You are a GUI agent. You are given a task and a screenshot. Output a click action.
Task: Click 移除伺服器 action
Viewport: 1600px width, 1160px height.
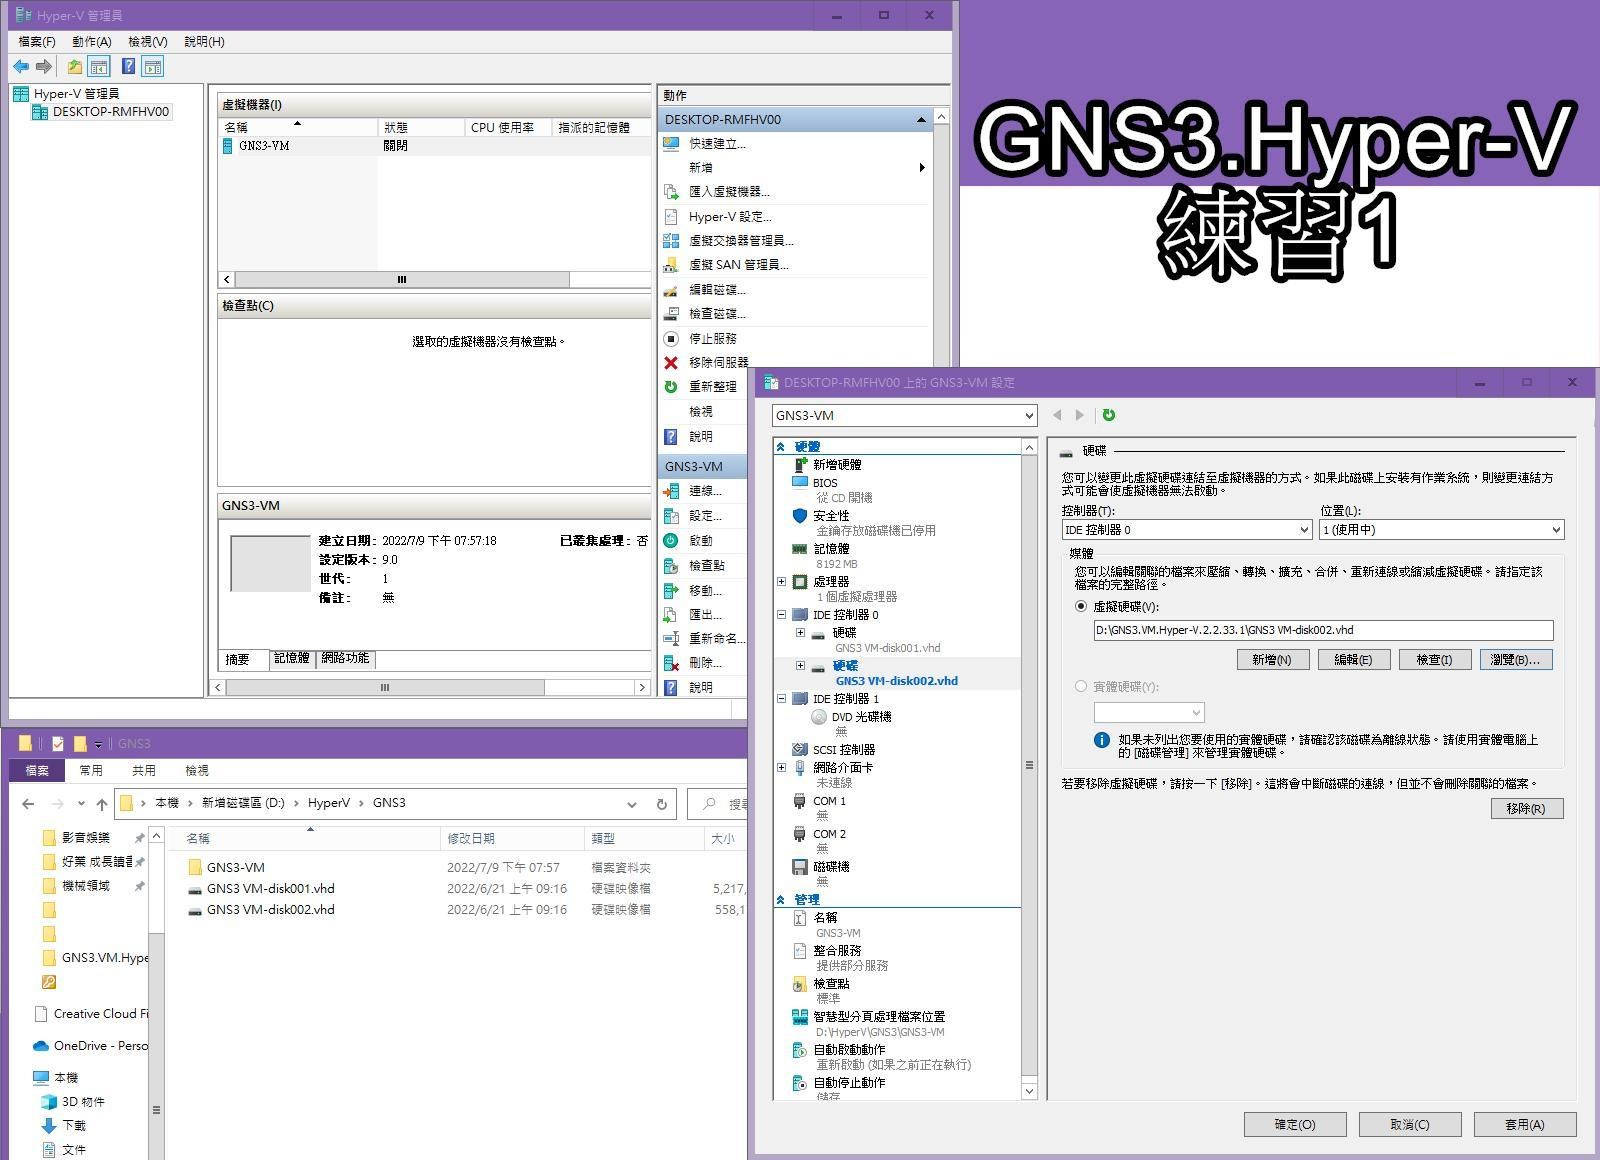click(718, 363)
